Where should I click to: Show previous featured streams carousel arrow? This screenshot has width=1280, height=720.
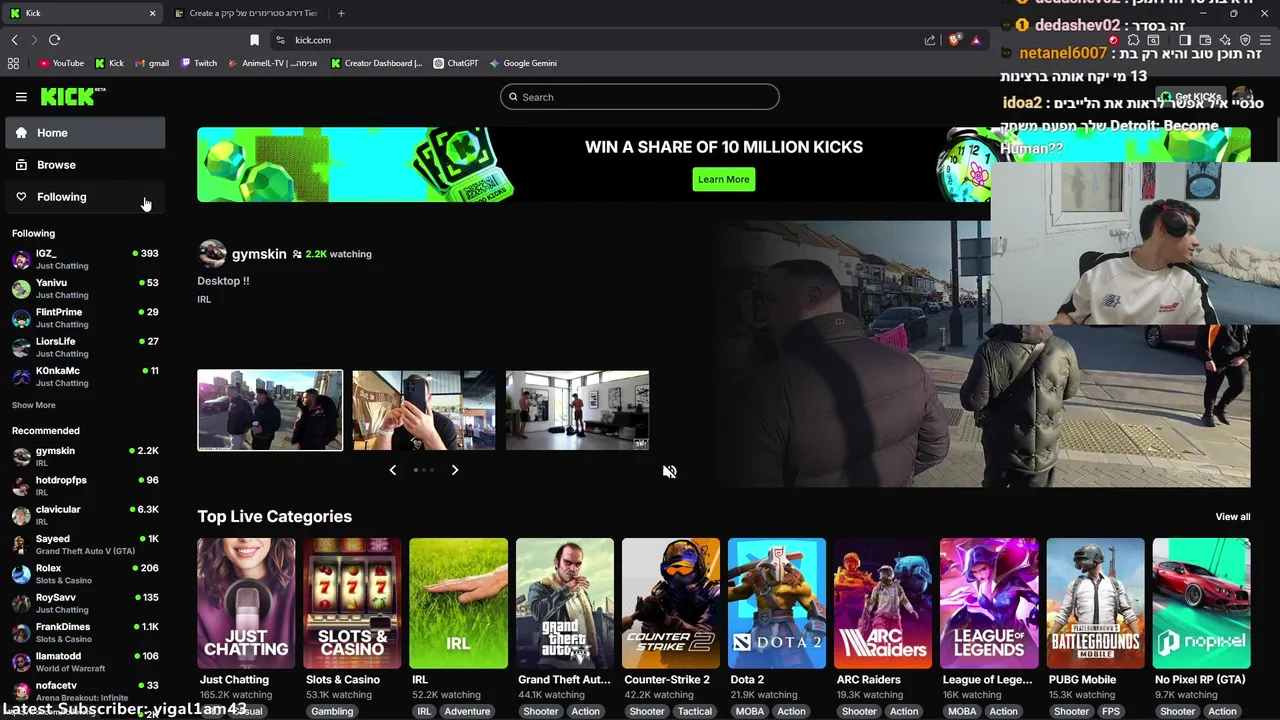pos(392,470)
